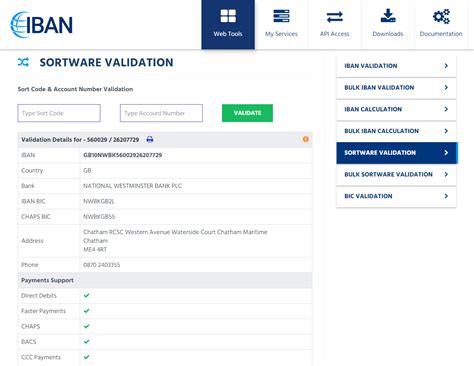This screenshot has height=366, width=474.
Task: Open the My Services tab label
Action: click(x=281, y=34)
